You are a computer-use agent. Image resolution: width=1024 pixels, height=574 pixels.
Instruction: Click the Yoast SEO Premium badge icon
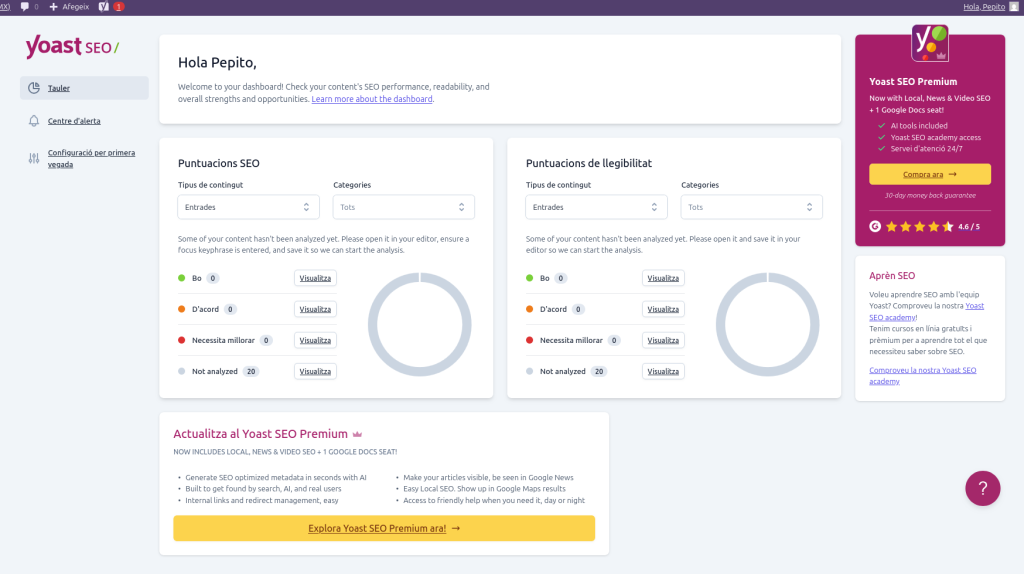pyautogui.click(x=930, y=44)
